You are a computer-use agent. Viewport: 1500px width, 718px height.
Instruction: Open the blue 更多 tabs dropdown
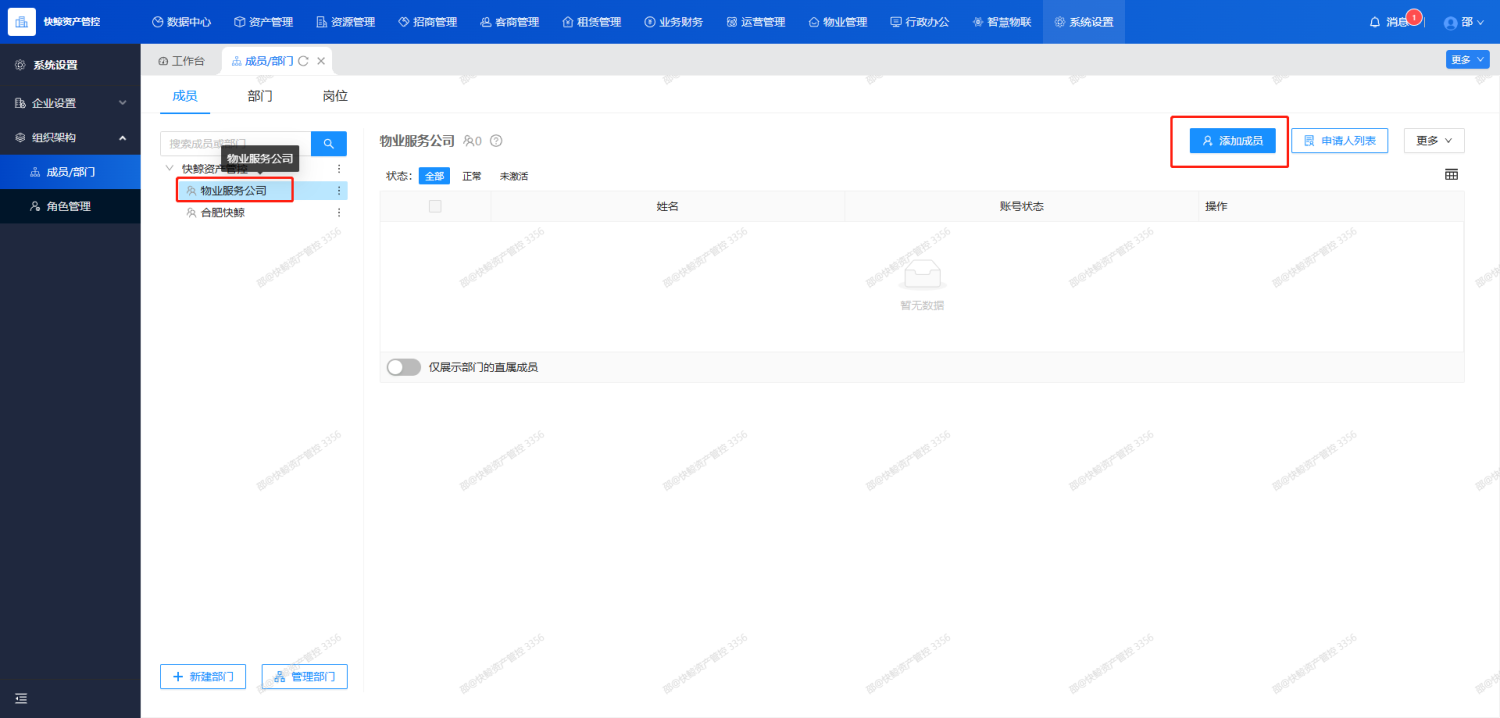tap(1467, 59)
